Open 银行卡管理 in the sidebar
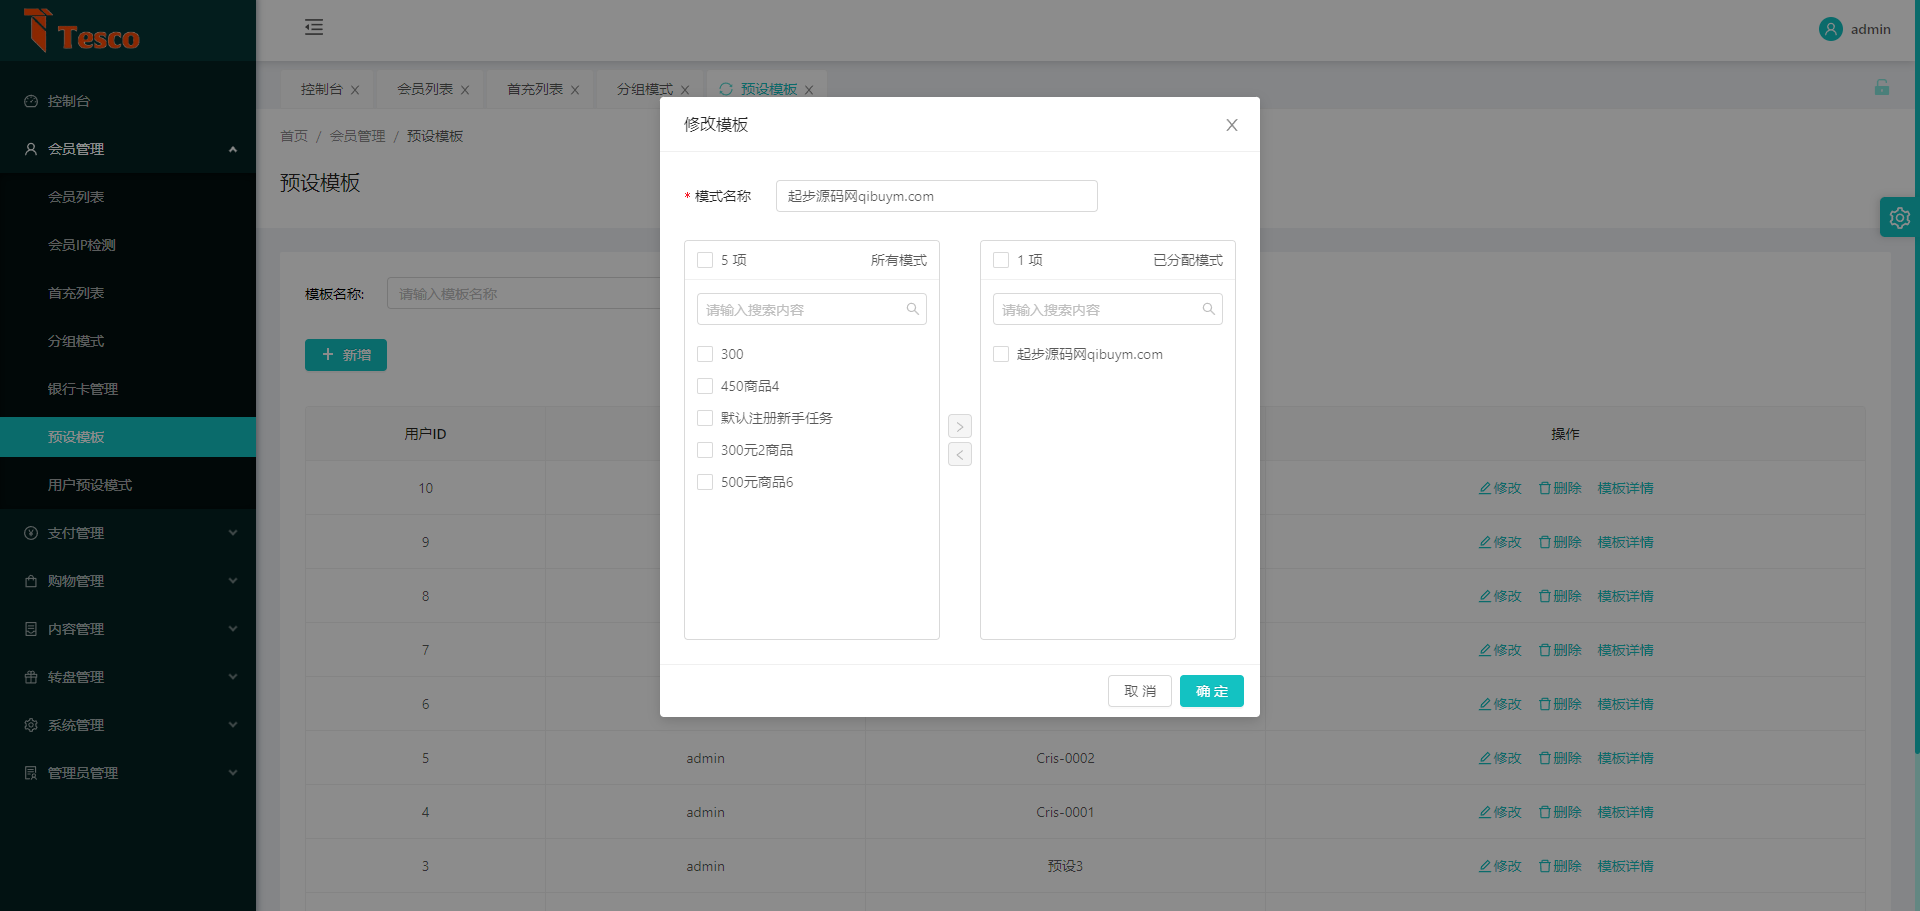Viewport: 1920px width, 911px height. pos(83,389)
